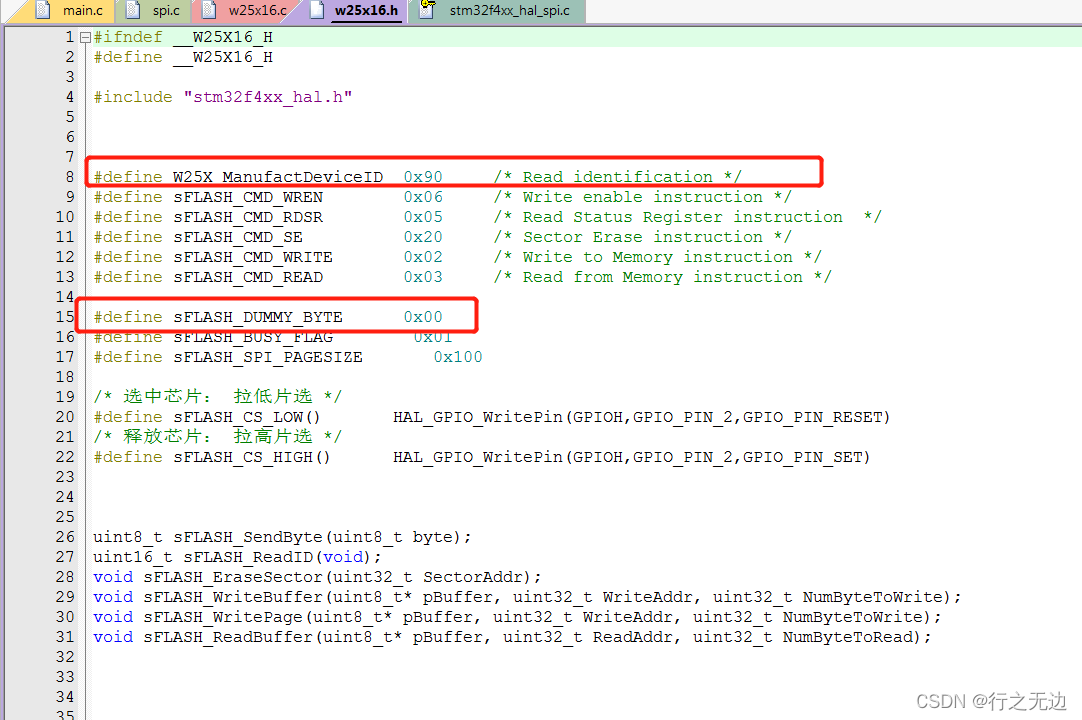This screenshot has width=1082, height=720.
Task: Click the file icon on w25x16.h tab
Action: [x=317, y=10]
